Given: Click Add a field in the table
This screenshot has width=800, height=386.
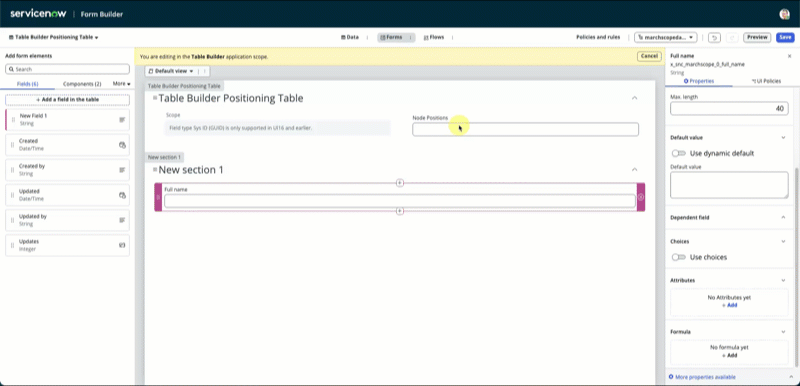Looking at the screenshot, I should [67, 99].
